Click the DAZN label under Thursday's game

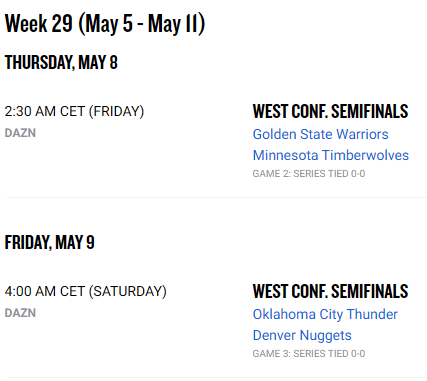pyautogui.click(x=20, y=133)
